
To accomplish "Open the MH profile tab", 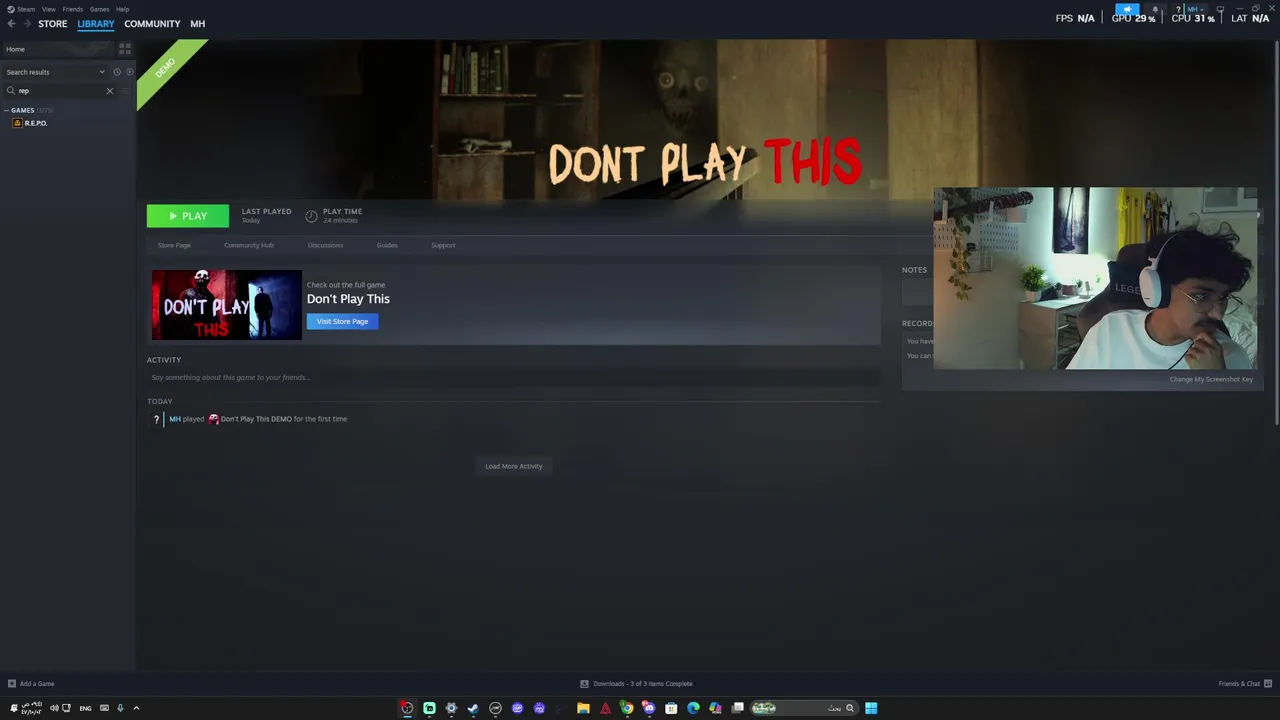I will [x=198, y=24].
